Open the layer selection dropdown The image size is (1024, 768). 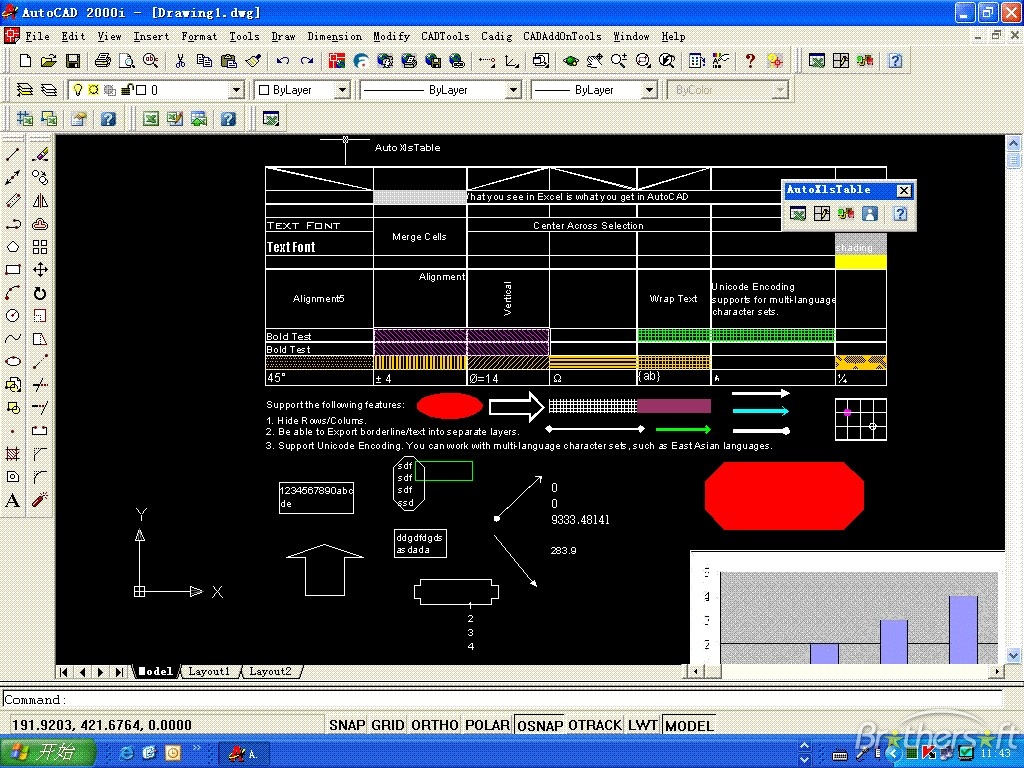click(x=237, y=90)
